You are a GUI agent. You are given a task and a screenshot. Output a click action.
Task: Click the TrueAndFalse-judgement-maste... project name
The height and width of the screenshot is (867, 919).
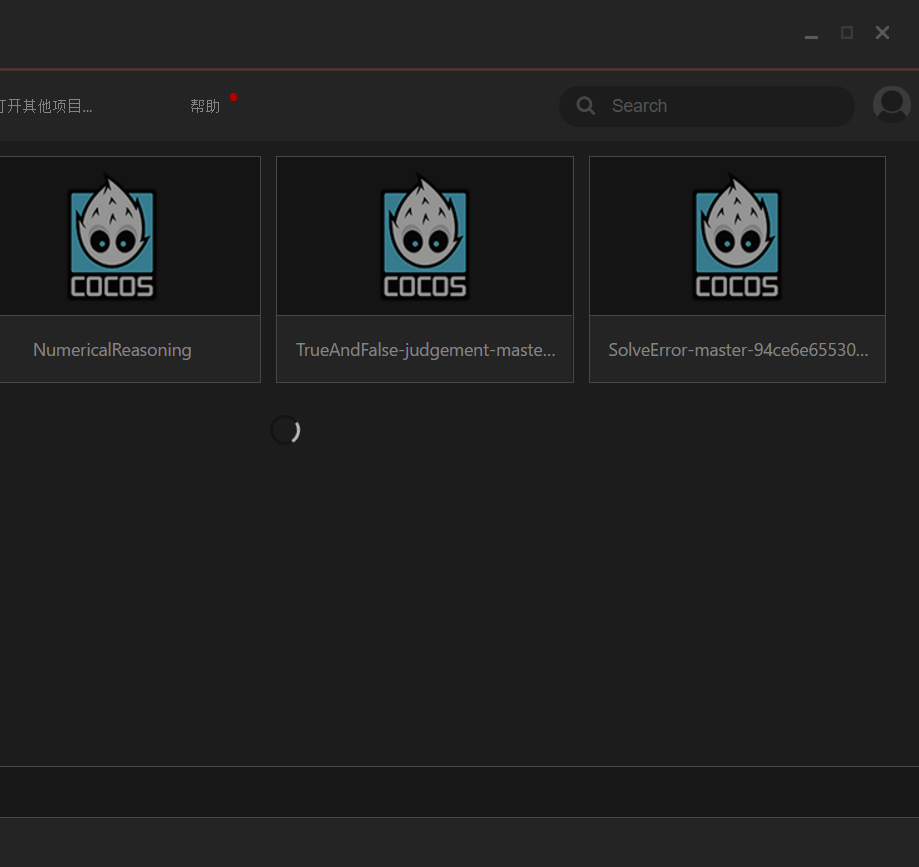tap(426, 350)
